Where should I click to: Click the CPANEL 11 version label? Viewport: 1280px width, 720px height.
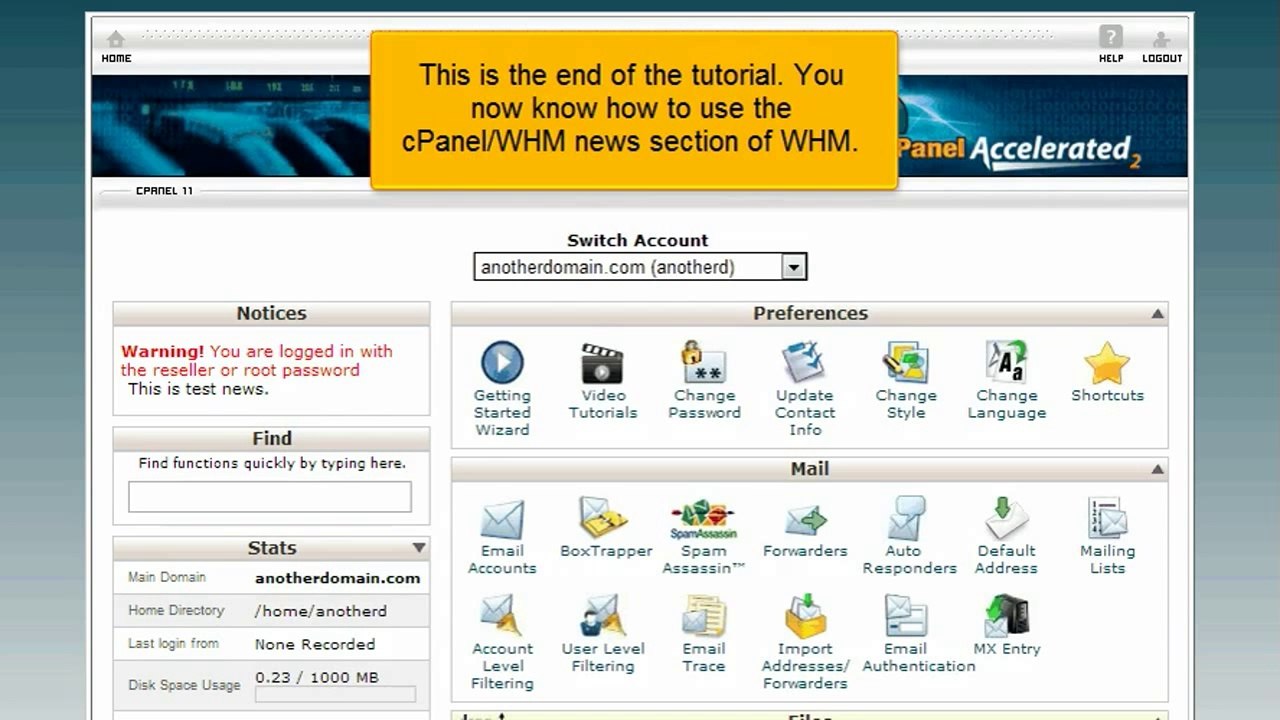tap(164, 191)
